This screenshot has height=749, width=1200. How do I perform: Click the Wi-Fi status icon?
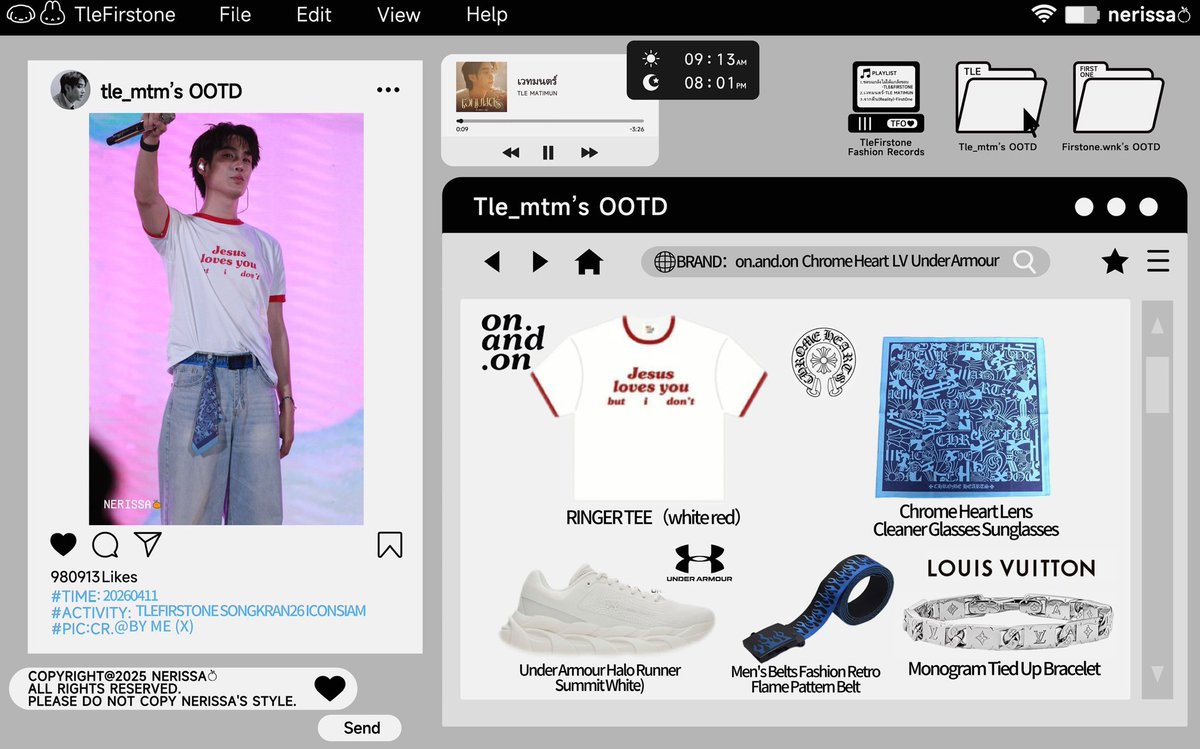point(1045,14)
